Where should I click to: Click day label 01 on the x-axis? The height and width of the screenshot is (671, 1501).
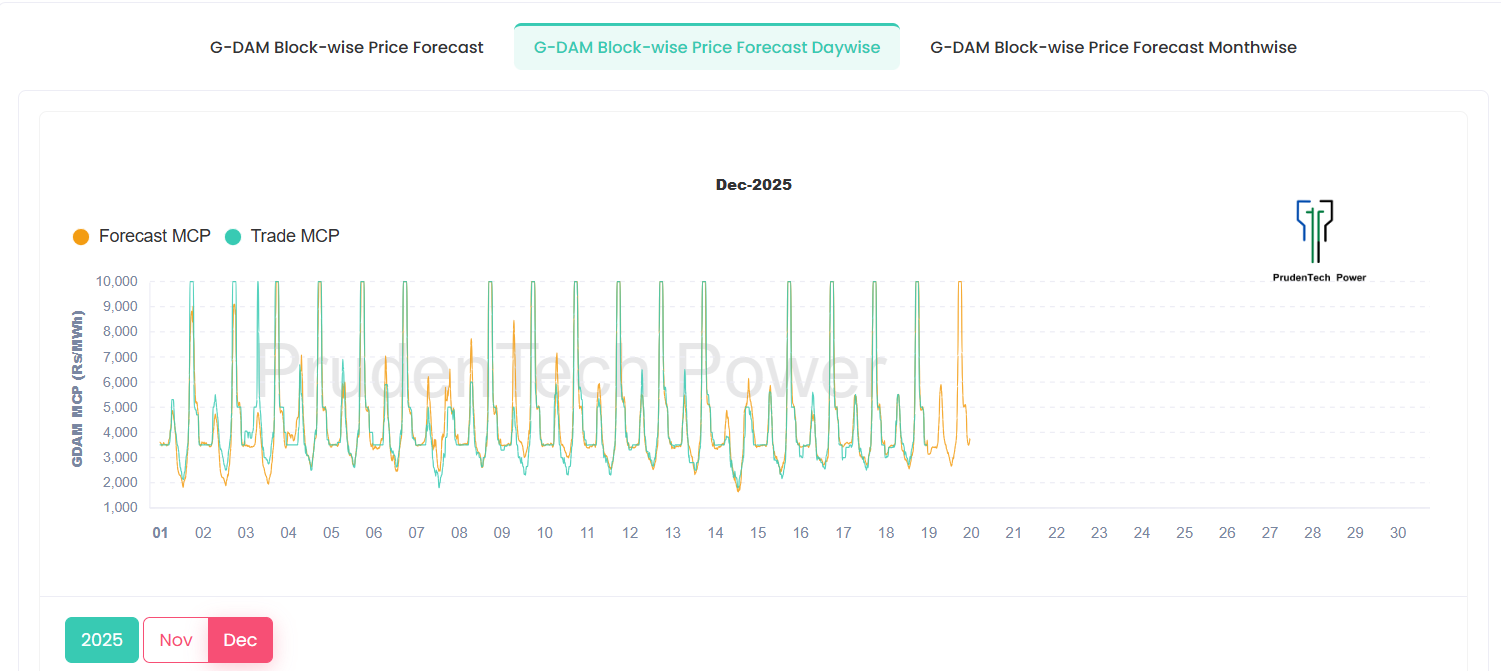[160, 532]
